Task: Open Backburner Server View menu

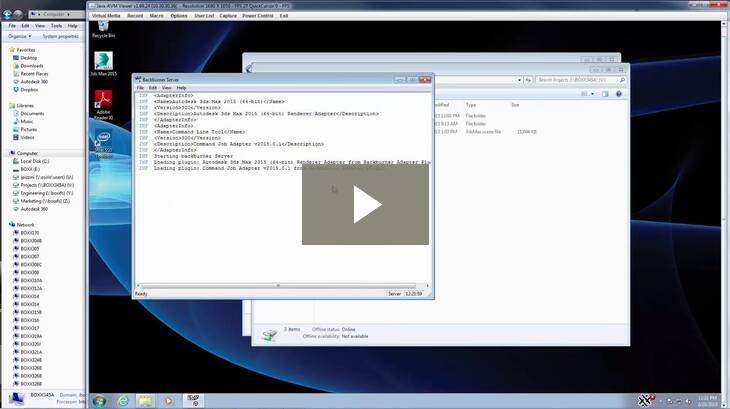Action: click(x=166, y=88)
